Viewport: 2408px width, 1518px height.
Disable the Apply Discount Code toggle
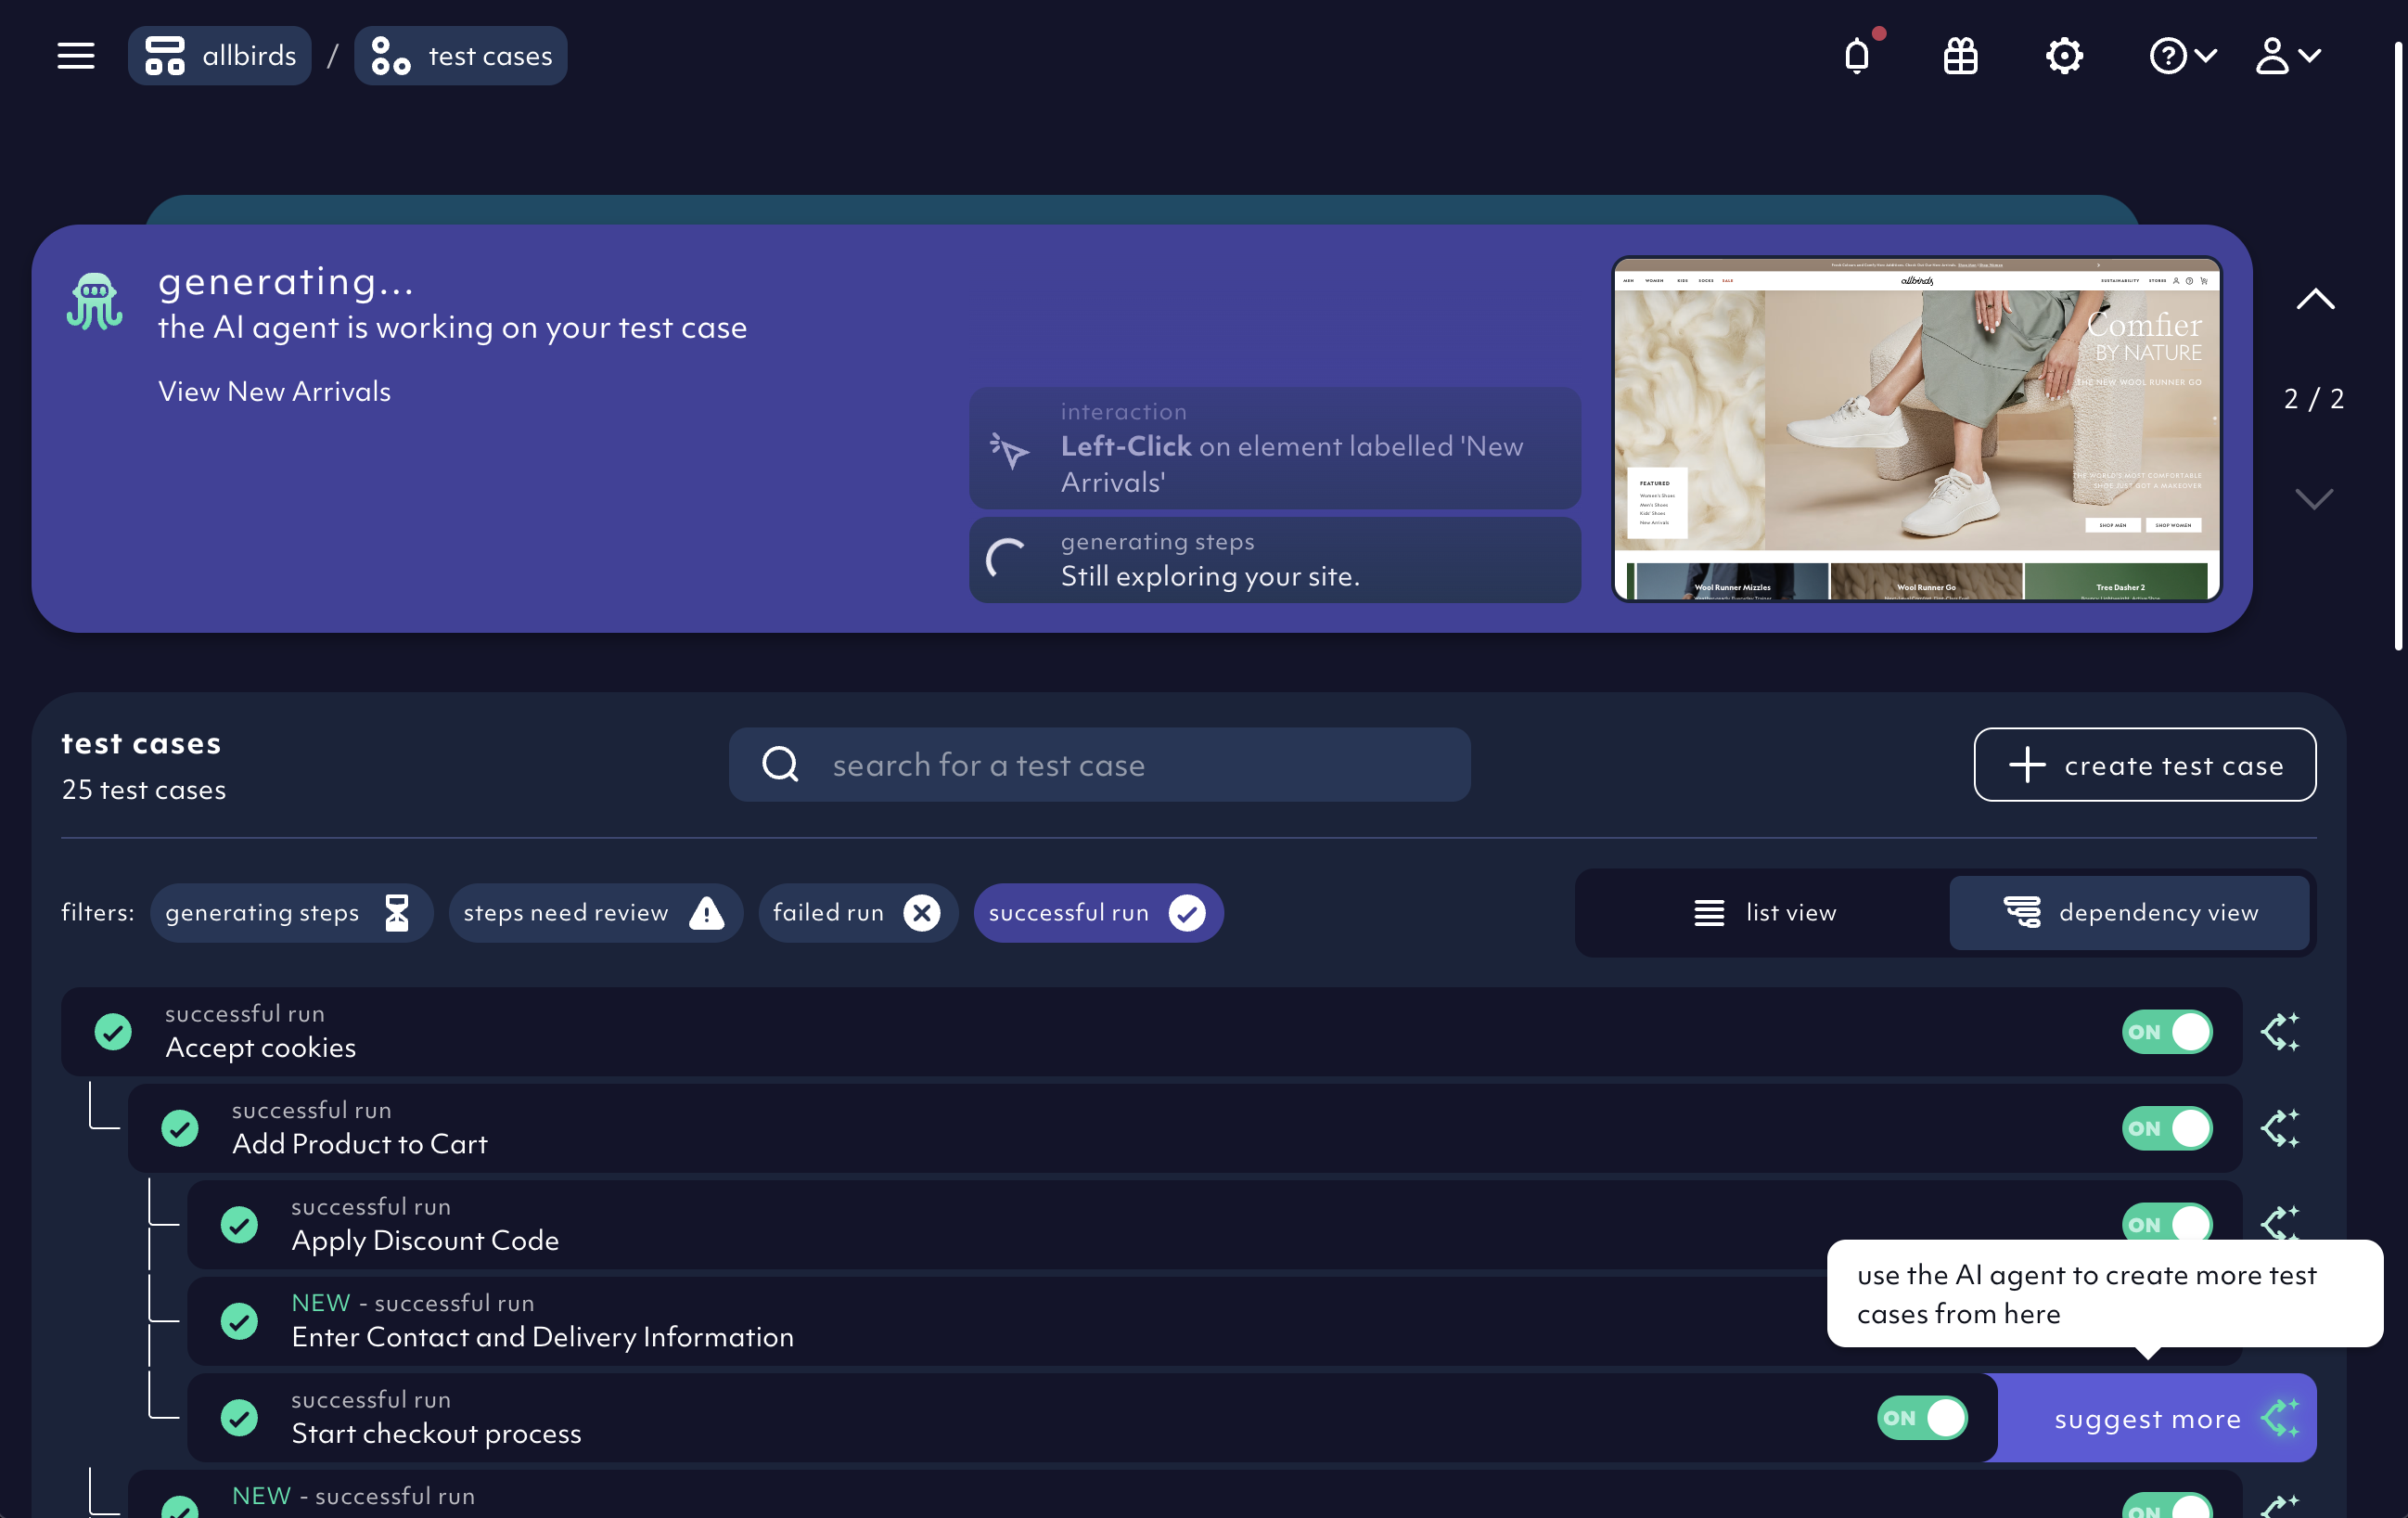click(2166, 1224)
